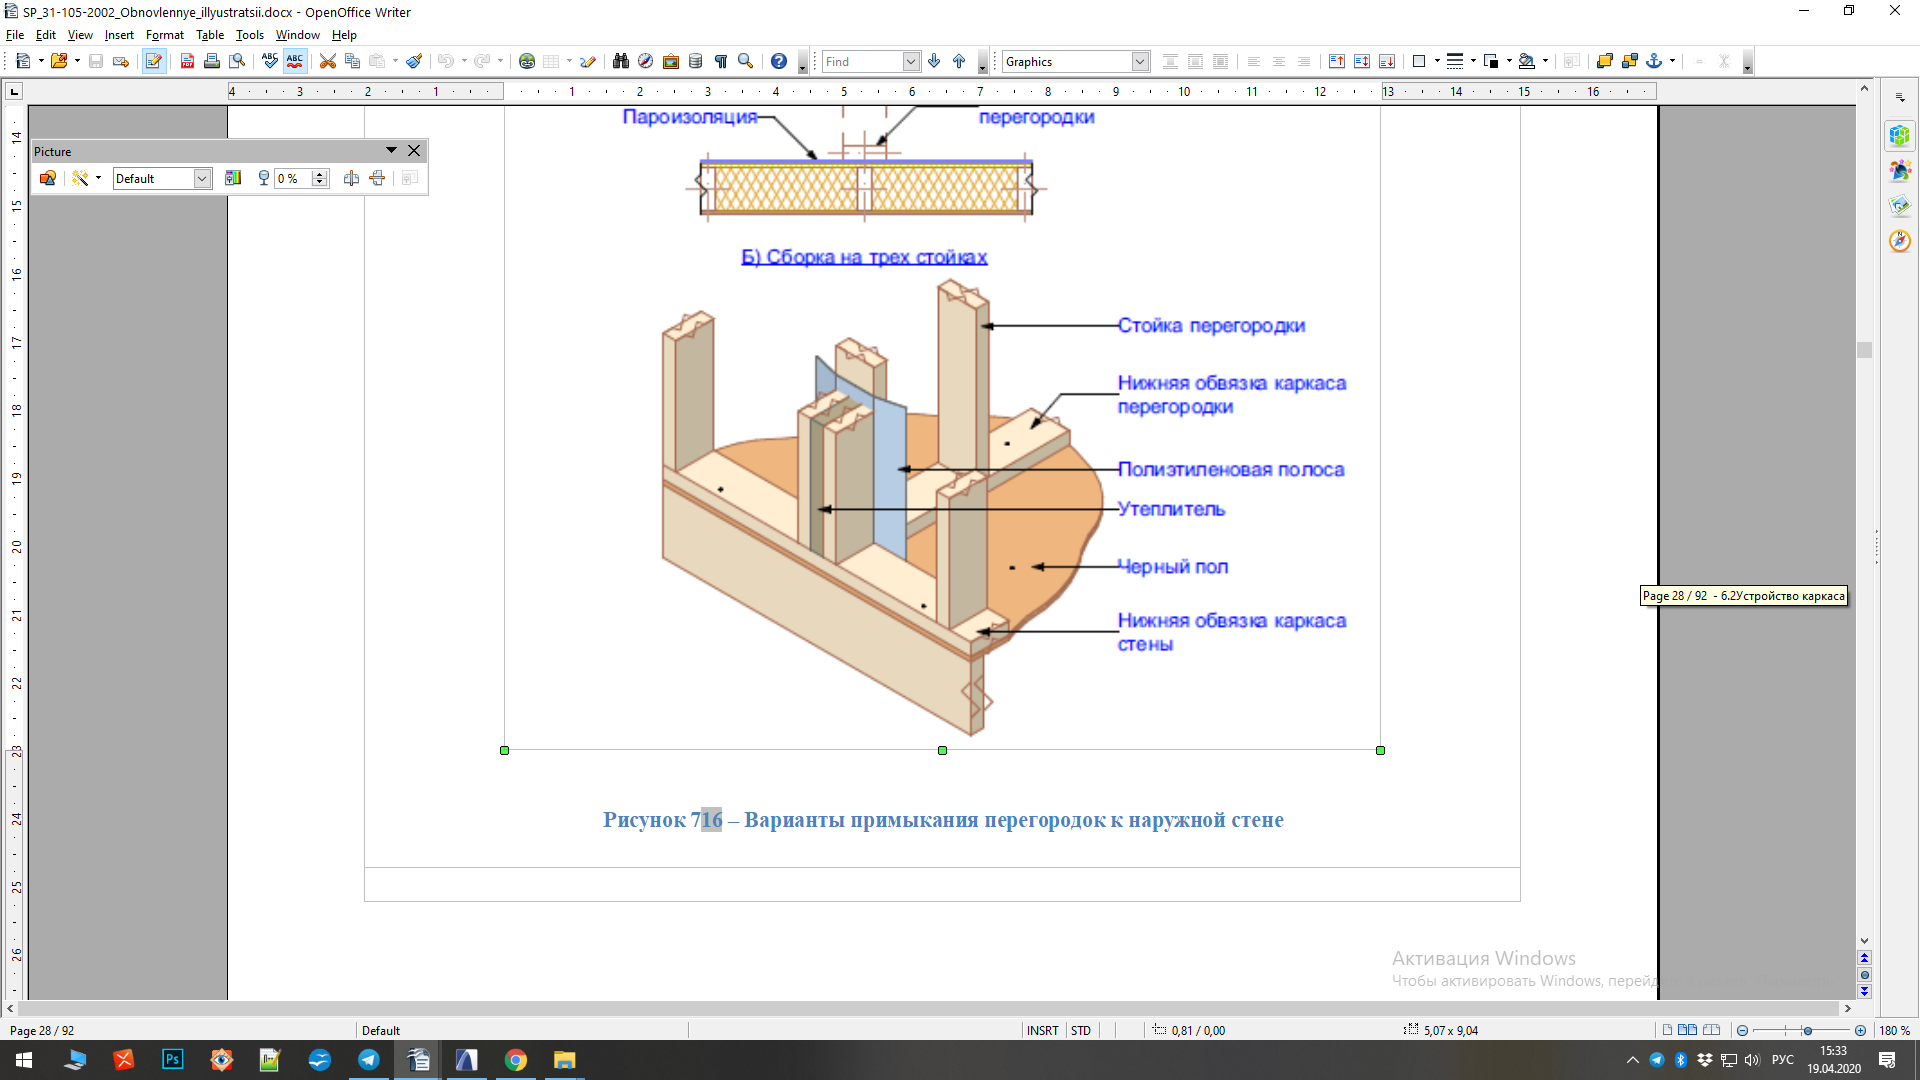The width and height of the screenshot is (1920, 1080).
Task: Export directly as PDF
Action: [187, 61]
